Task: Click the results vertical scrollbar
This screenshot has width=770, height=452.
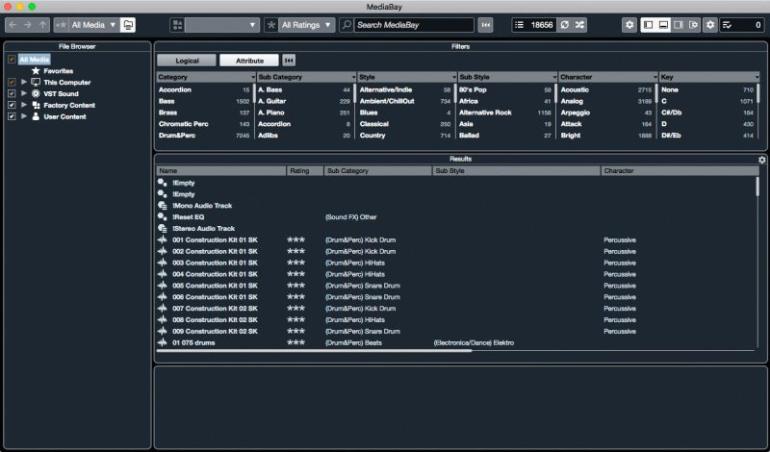Action: click(758, 187)
